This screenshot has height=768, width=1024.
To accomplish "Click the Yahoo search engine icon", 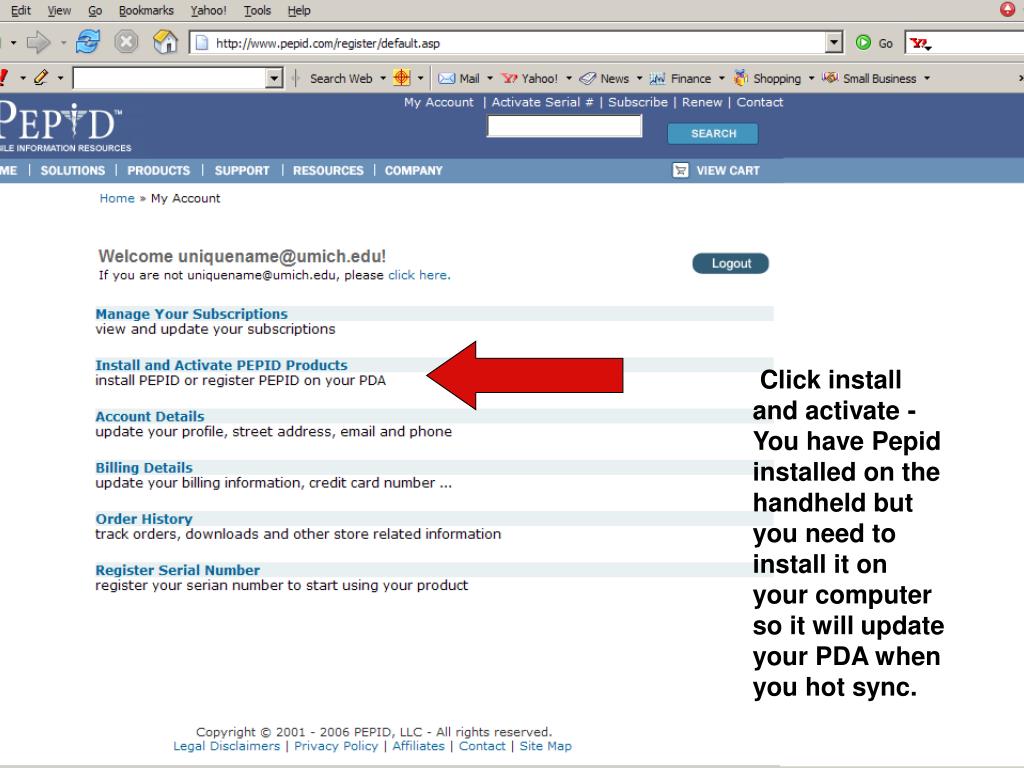I will 919,44.
